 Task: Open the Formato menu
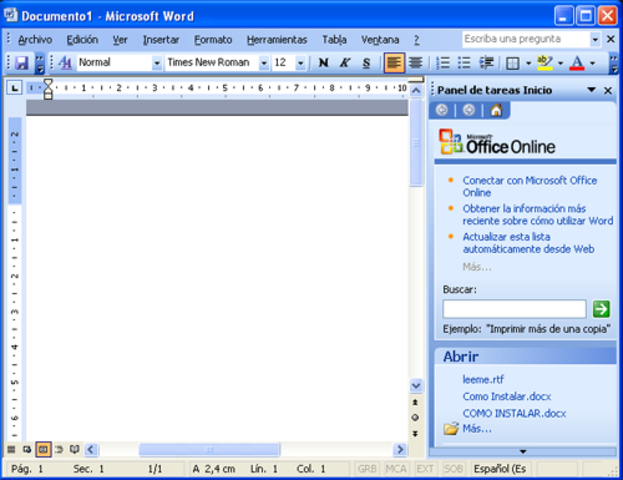(x=213, y=40)
